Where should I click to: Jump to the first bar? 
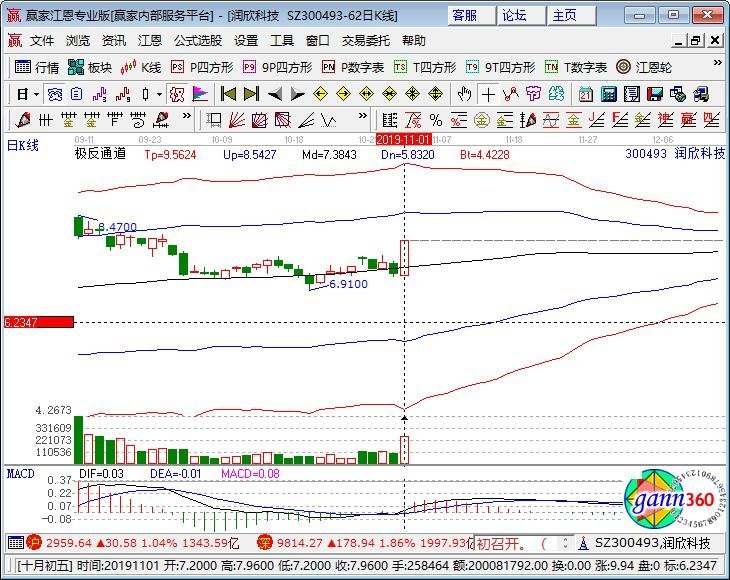click(x=228, y=94)
